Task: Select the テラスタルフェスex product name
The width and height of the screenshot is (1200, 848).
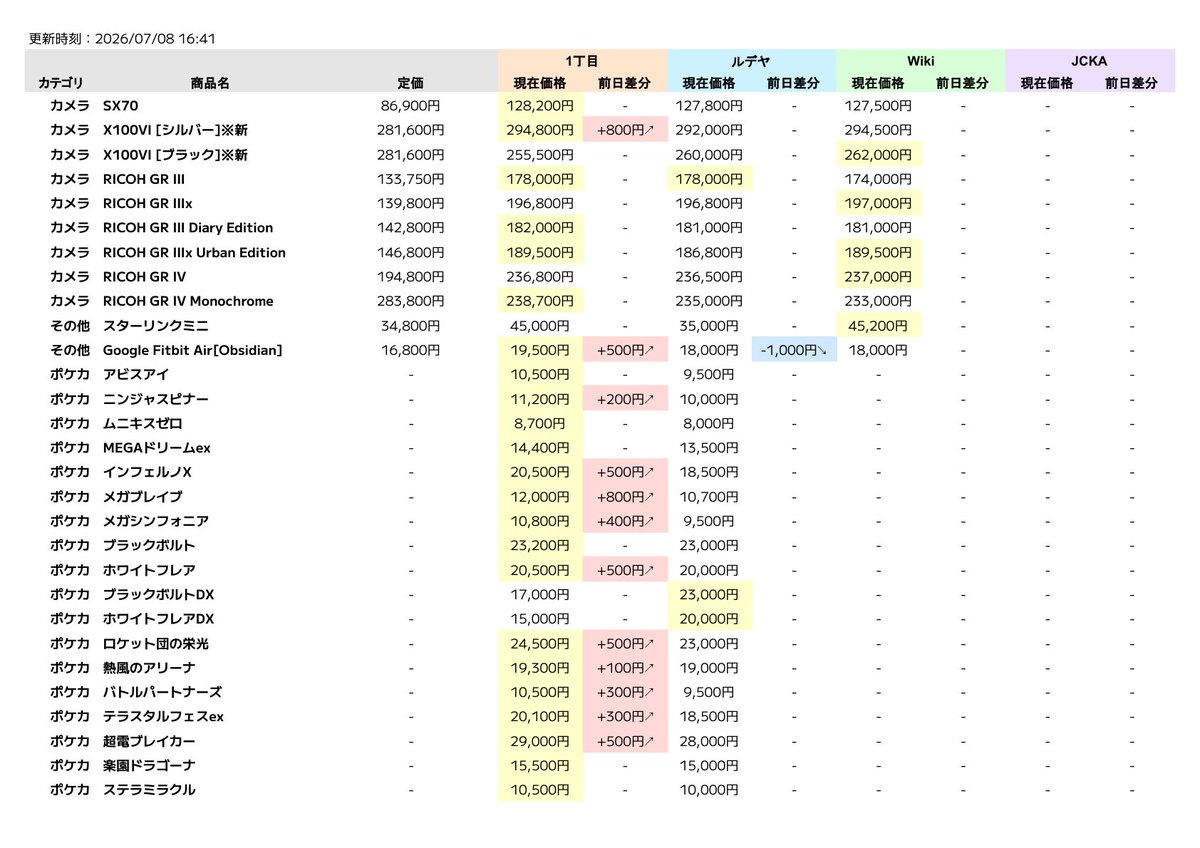Action: click(x=163, y=717)
